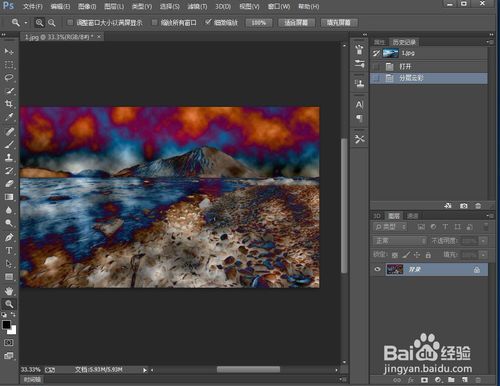The height and width of the screenshot is (386, 500).
Task: Change screen mode from the toolbox
Action: tap(9, 356)
